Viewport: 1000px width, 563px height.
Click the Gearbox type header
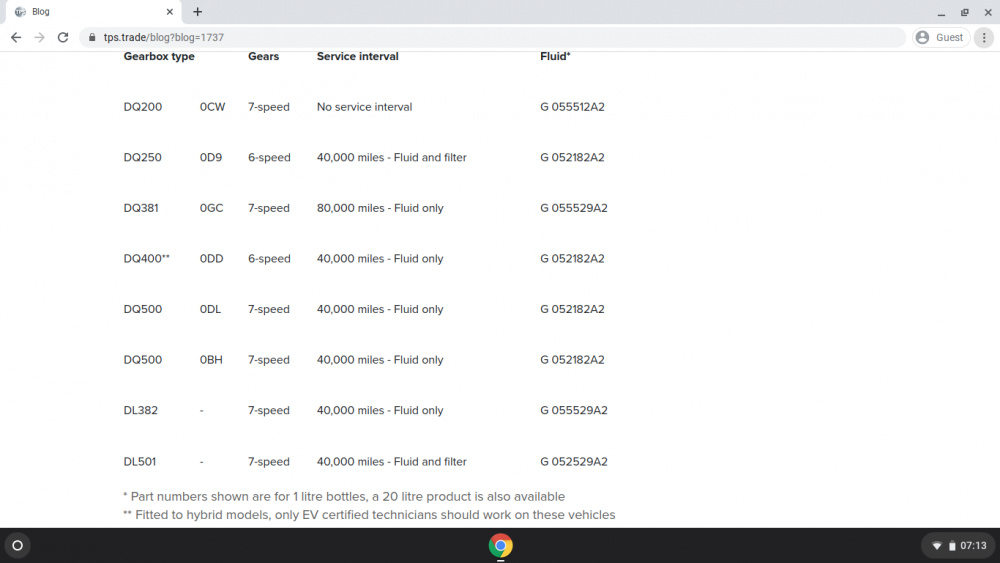tap(159, 56)
